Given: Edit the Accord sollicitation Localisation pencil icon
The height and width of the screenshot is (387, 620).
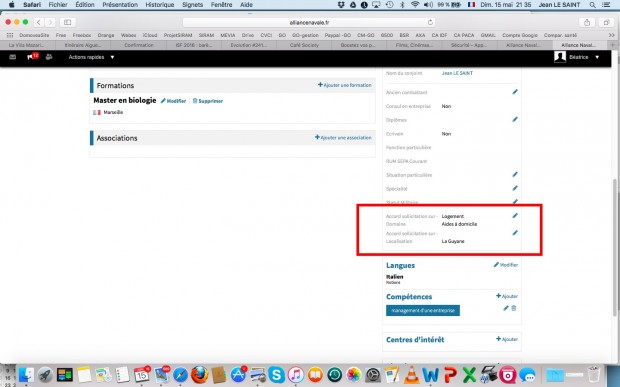Looking at the screenshot, I should [515, 233].
